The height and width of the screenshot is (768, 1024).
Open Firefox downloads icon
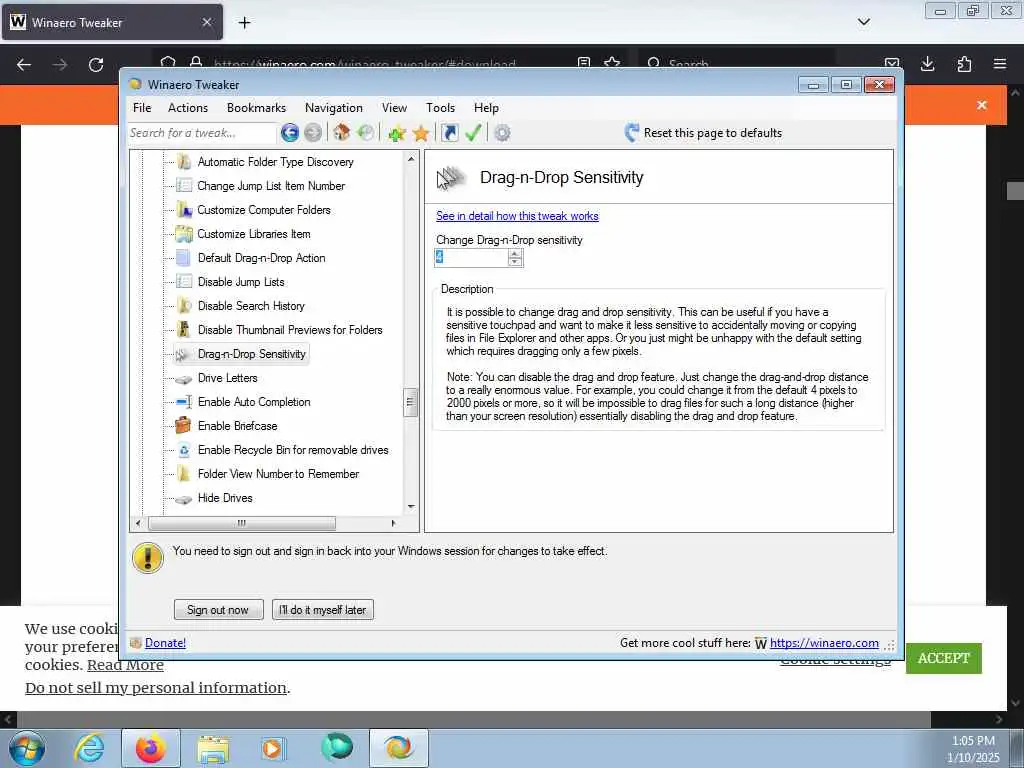[x=927, y=64]
